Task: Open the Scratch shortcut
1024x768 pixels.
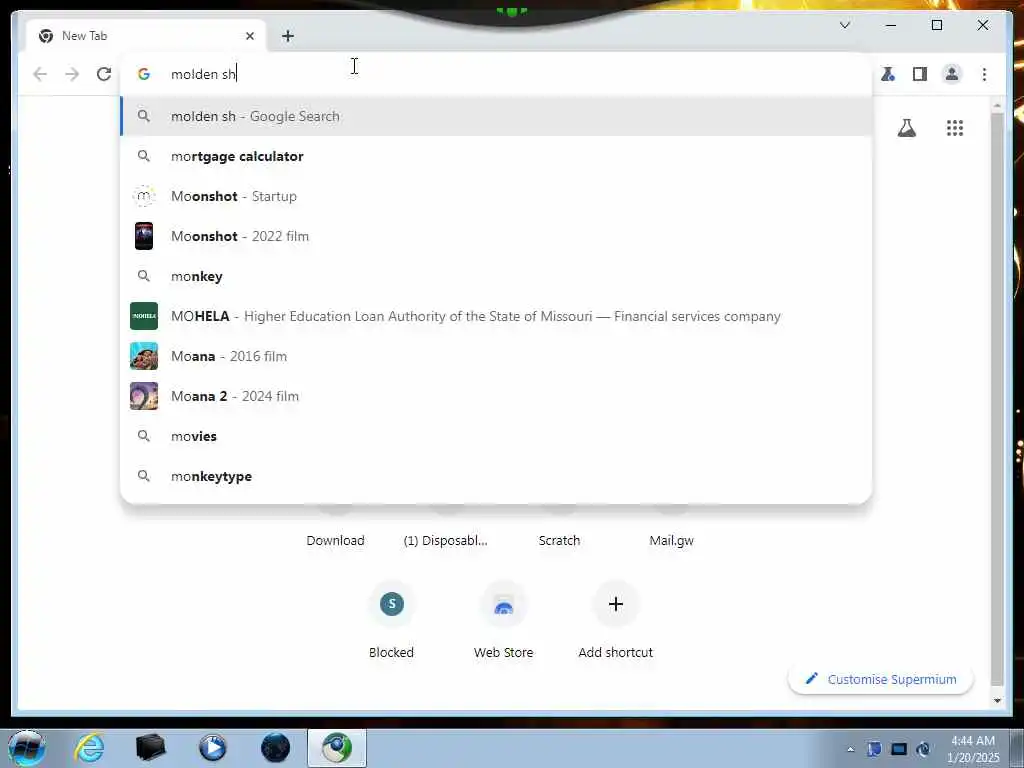Action: [x=559, y=540]
